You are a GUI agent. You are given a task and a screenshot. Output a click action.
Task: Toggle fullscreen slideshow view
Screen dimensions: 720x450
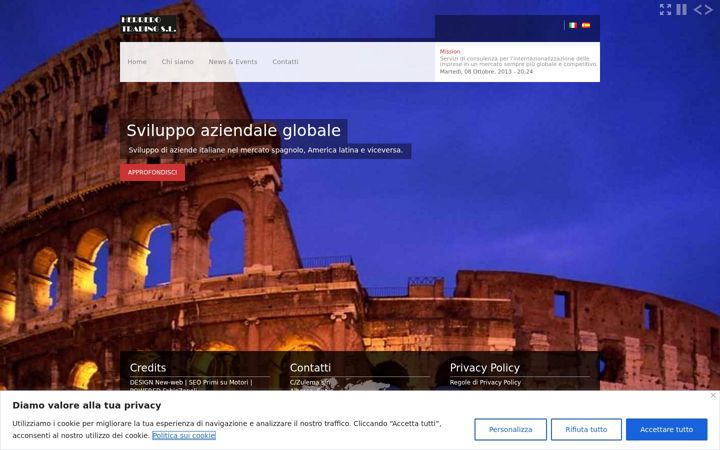tap(665, 10)
